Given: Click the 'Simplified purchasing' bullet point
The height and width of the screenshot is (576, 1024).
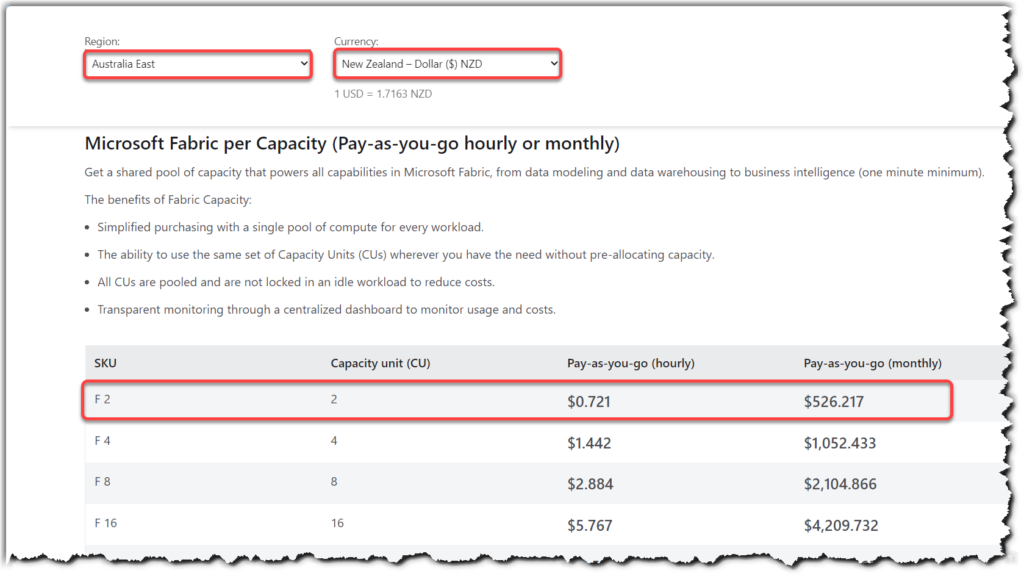Looking at the screenshot, I should pyautogui.click(x=291, y=227).
